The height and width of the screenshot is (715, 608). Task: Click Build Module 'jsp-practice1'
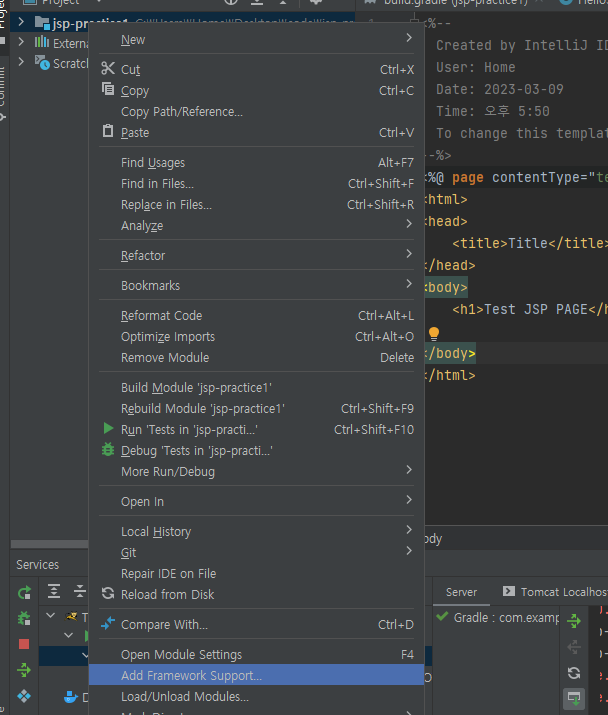point(256,388)
